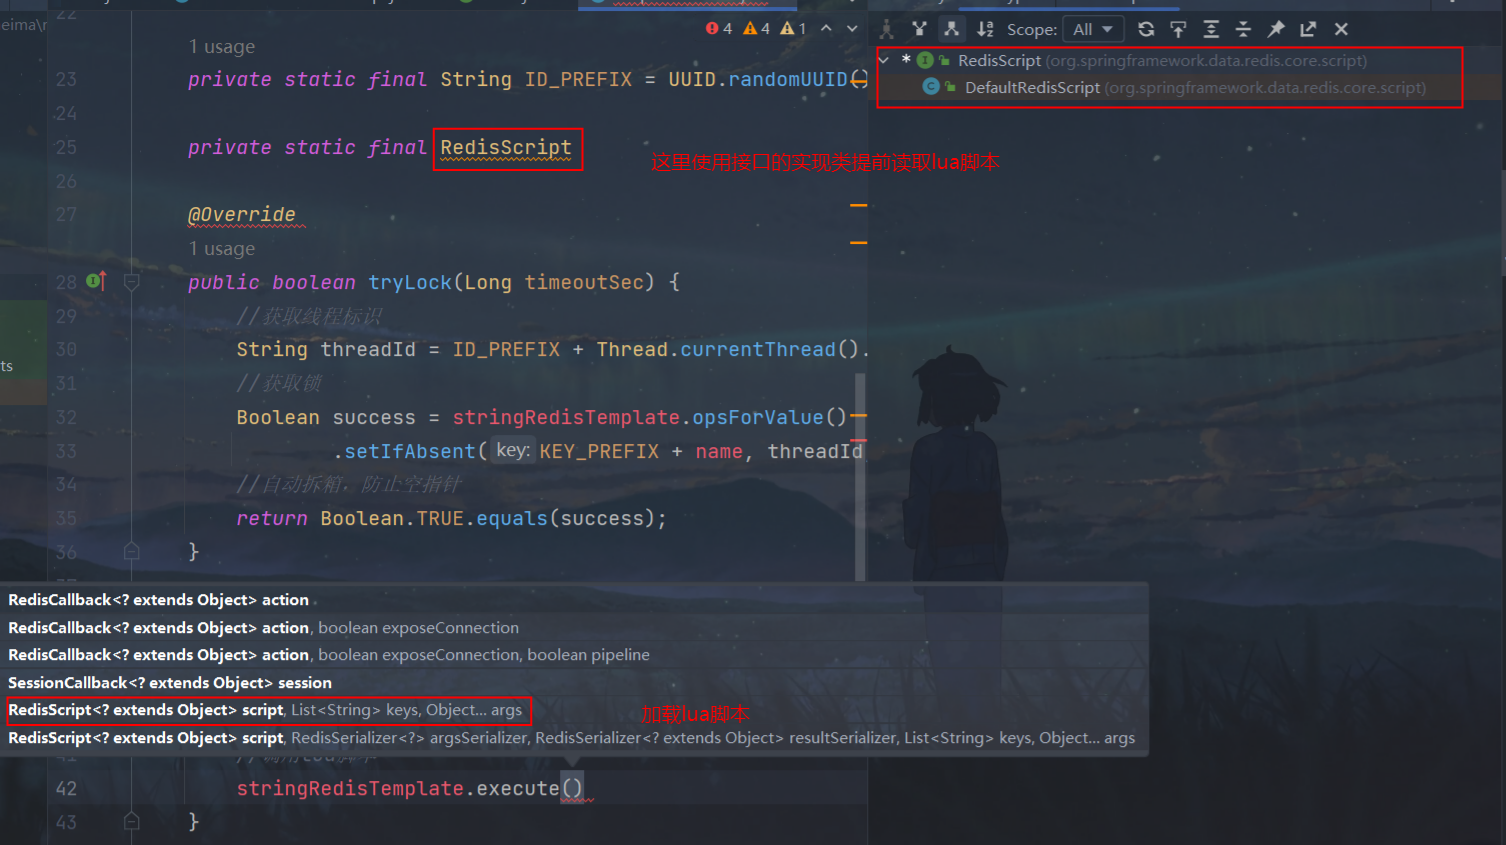Select RedisScript interface in hierarchy
Viewport: 1506px width, 845px height.
tap(1162, 60)
